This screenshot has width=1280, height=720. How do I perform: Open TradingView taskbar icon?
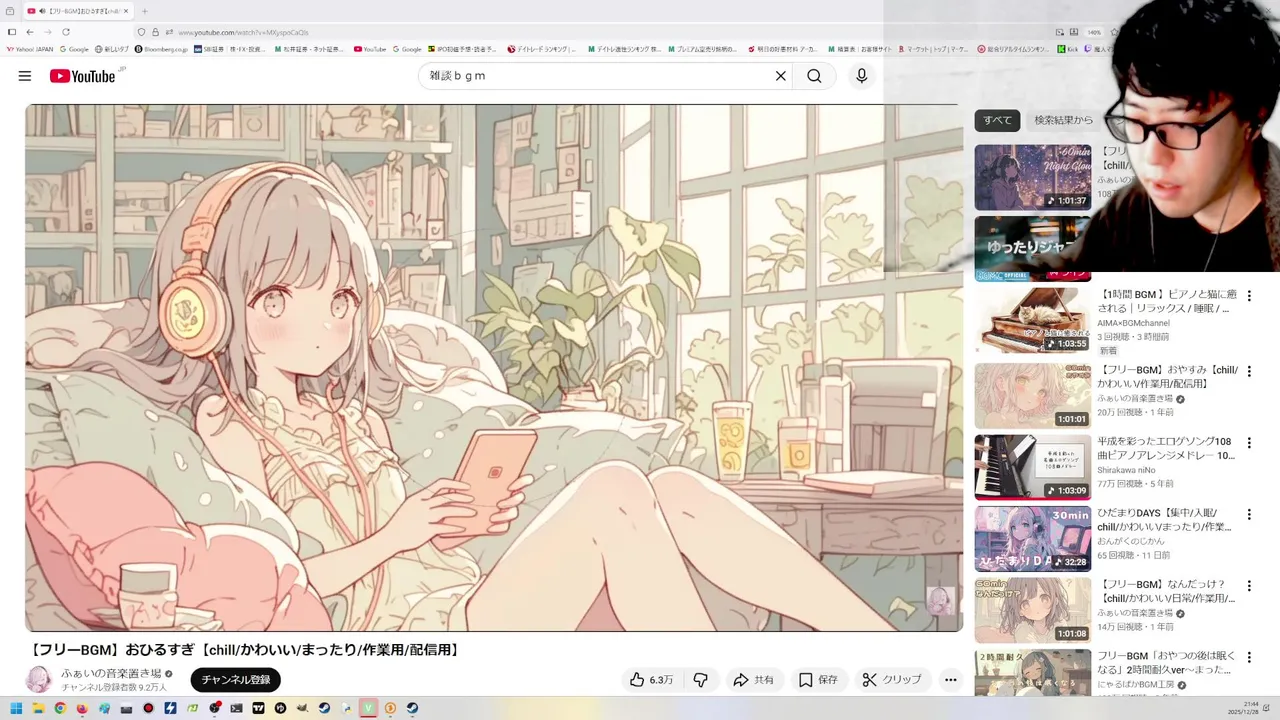click(x=258, y=708)
